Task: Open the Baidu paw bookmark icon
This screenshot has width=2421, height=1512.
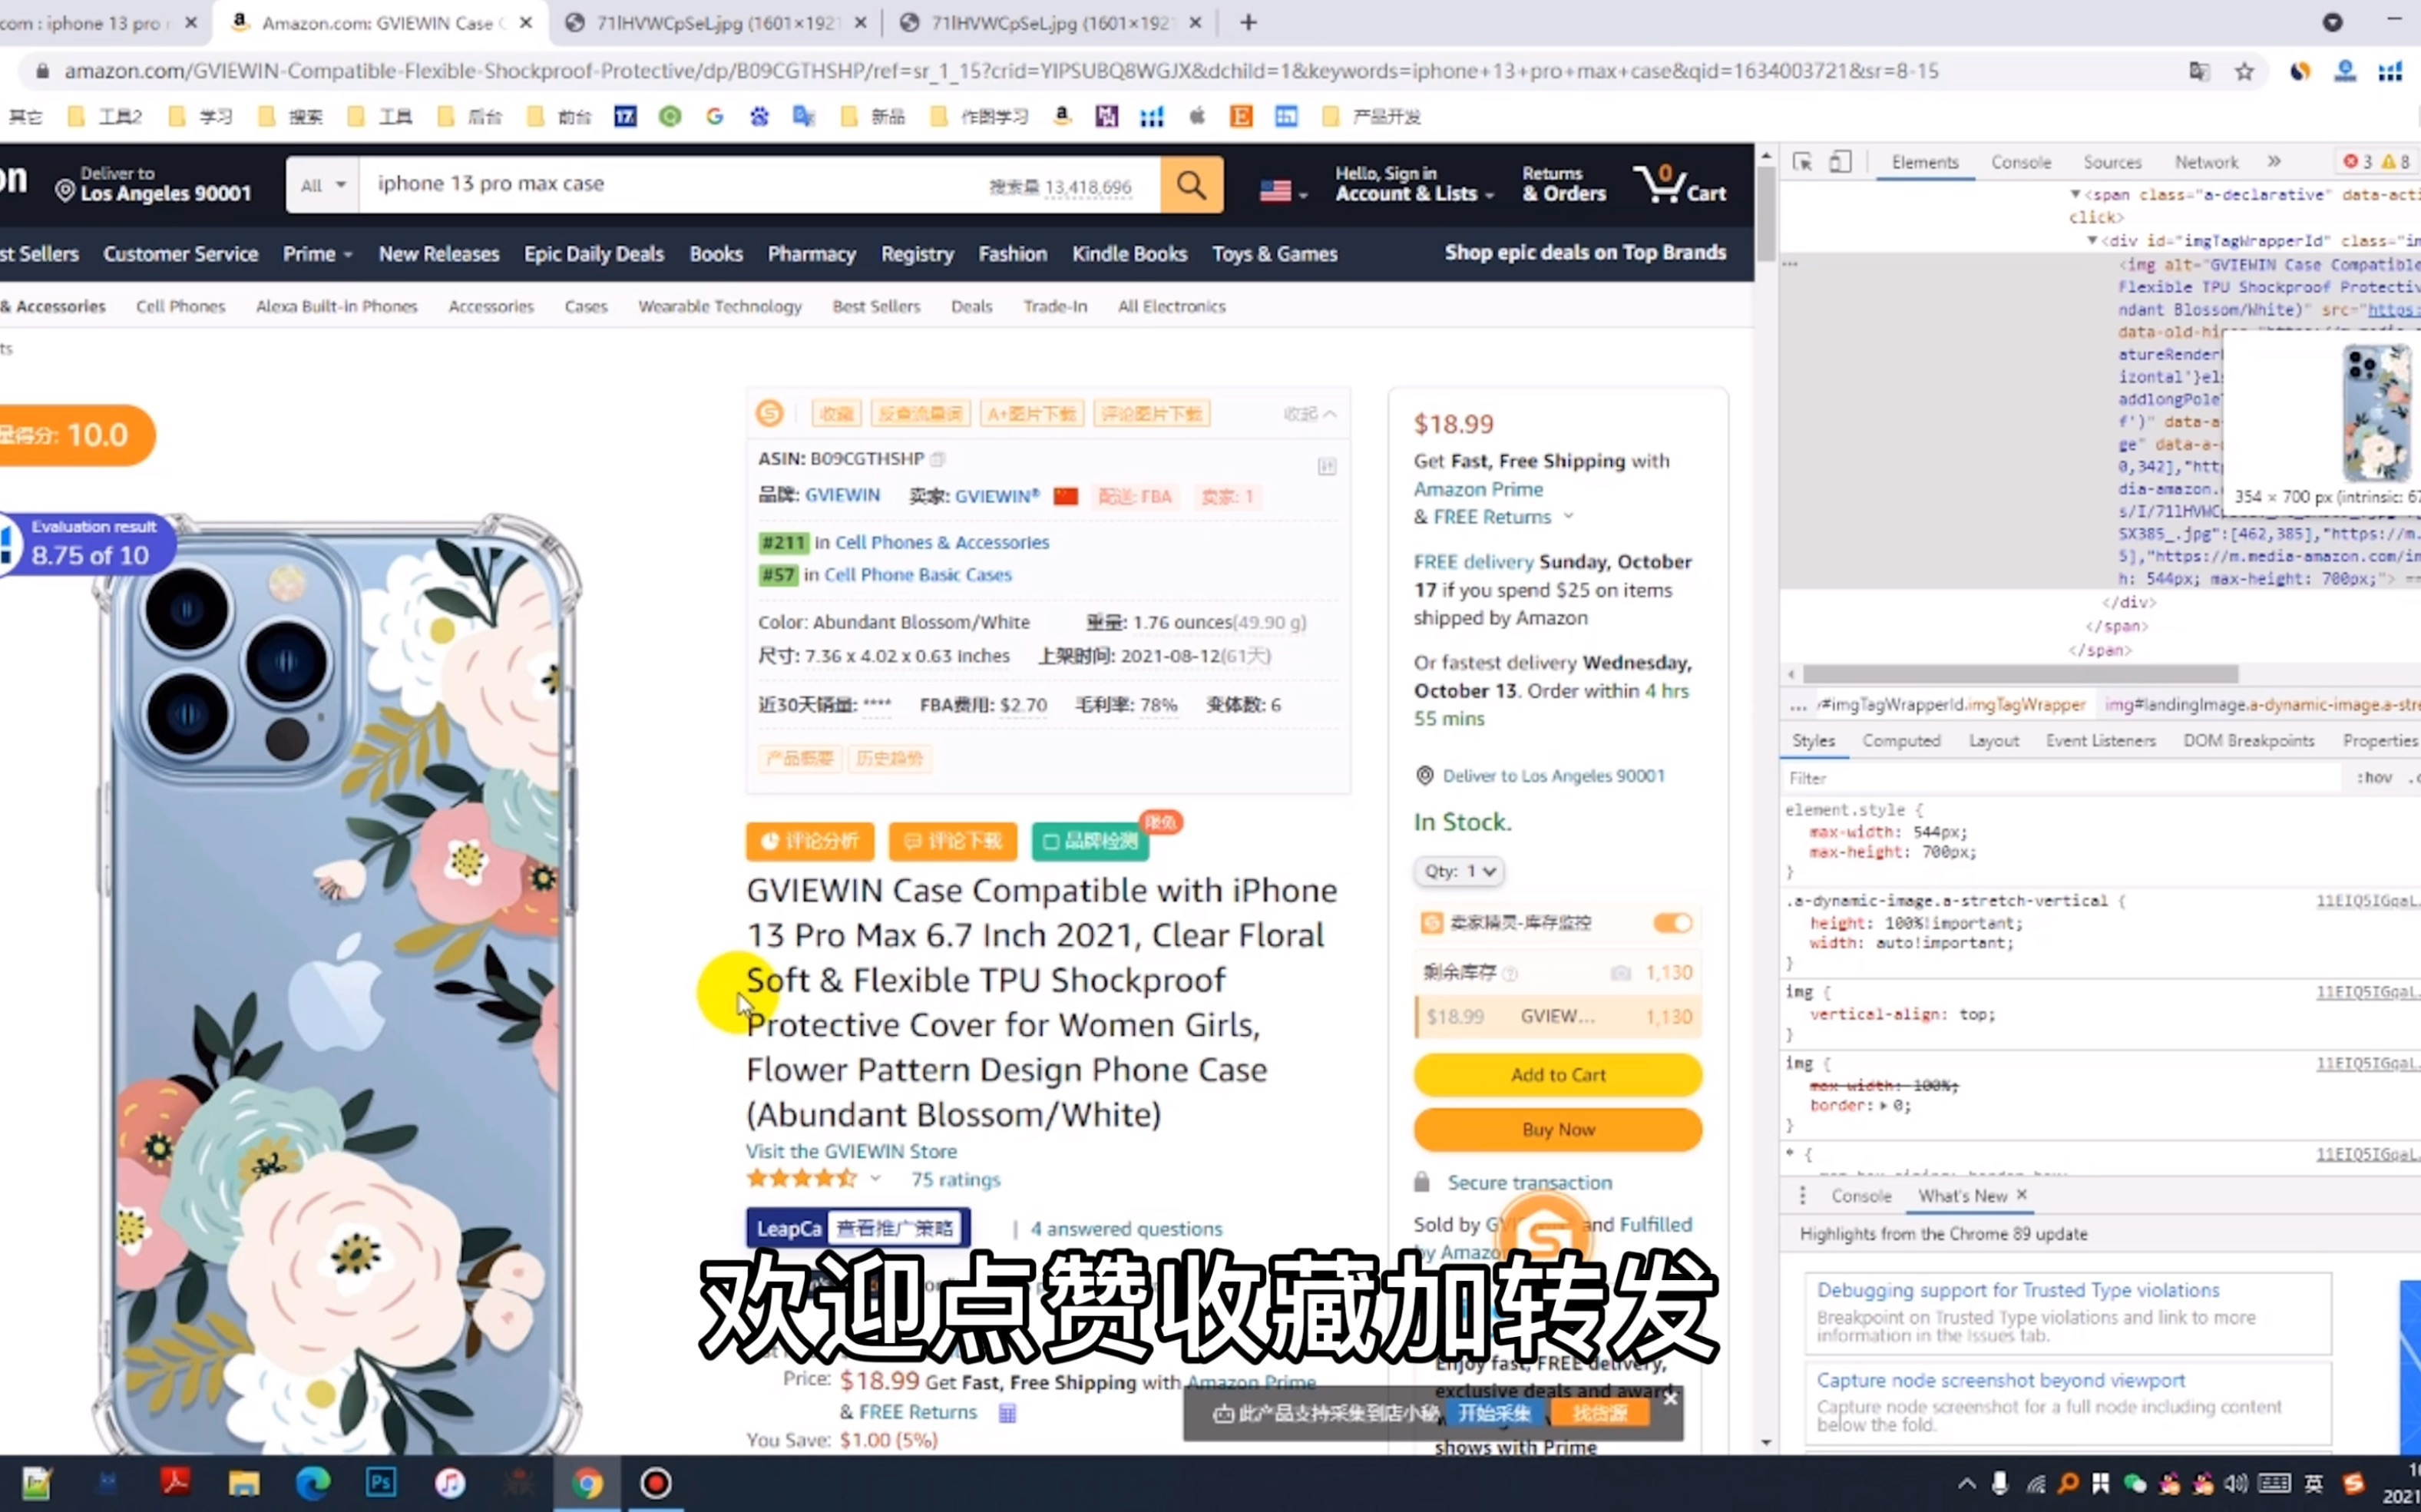Action: [759, 117]
